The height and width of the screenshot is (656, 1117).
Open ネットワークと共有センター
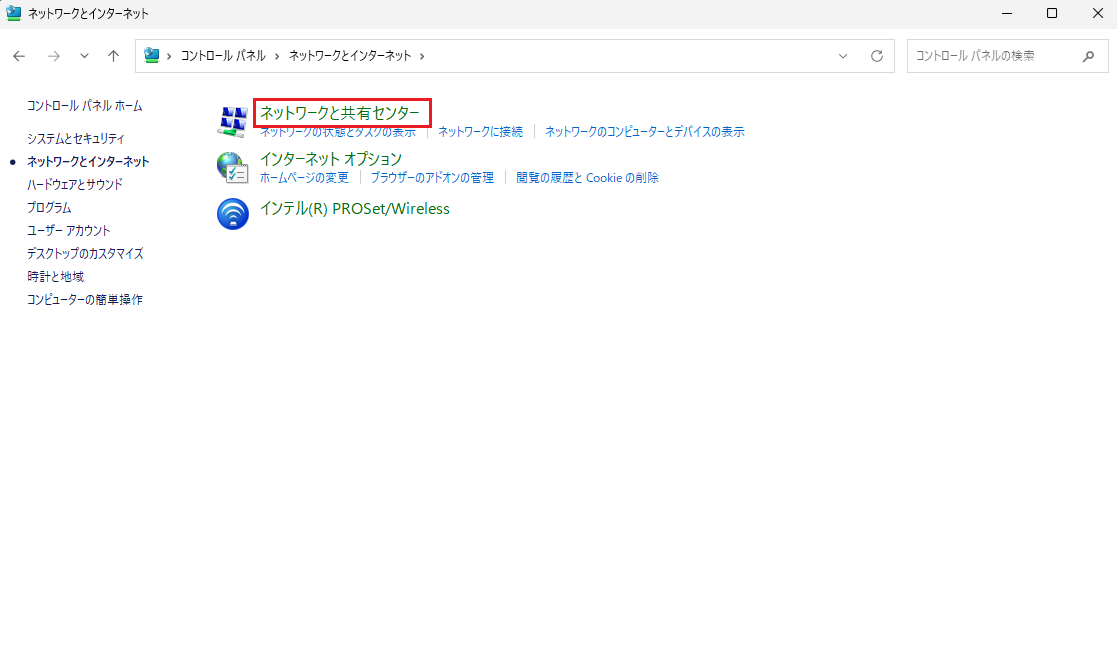(340, 112)
